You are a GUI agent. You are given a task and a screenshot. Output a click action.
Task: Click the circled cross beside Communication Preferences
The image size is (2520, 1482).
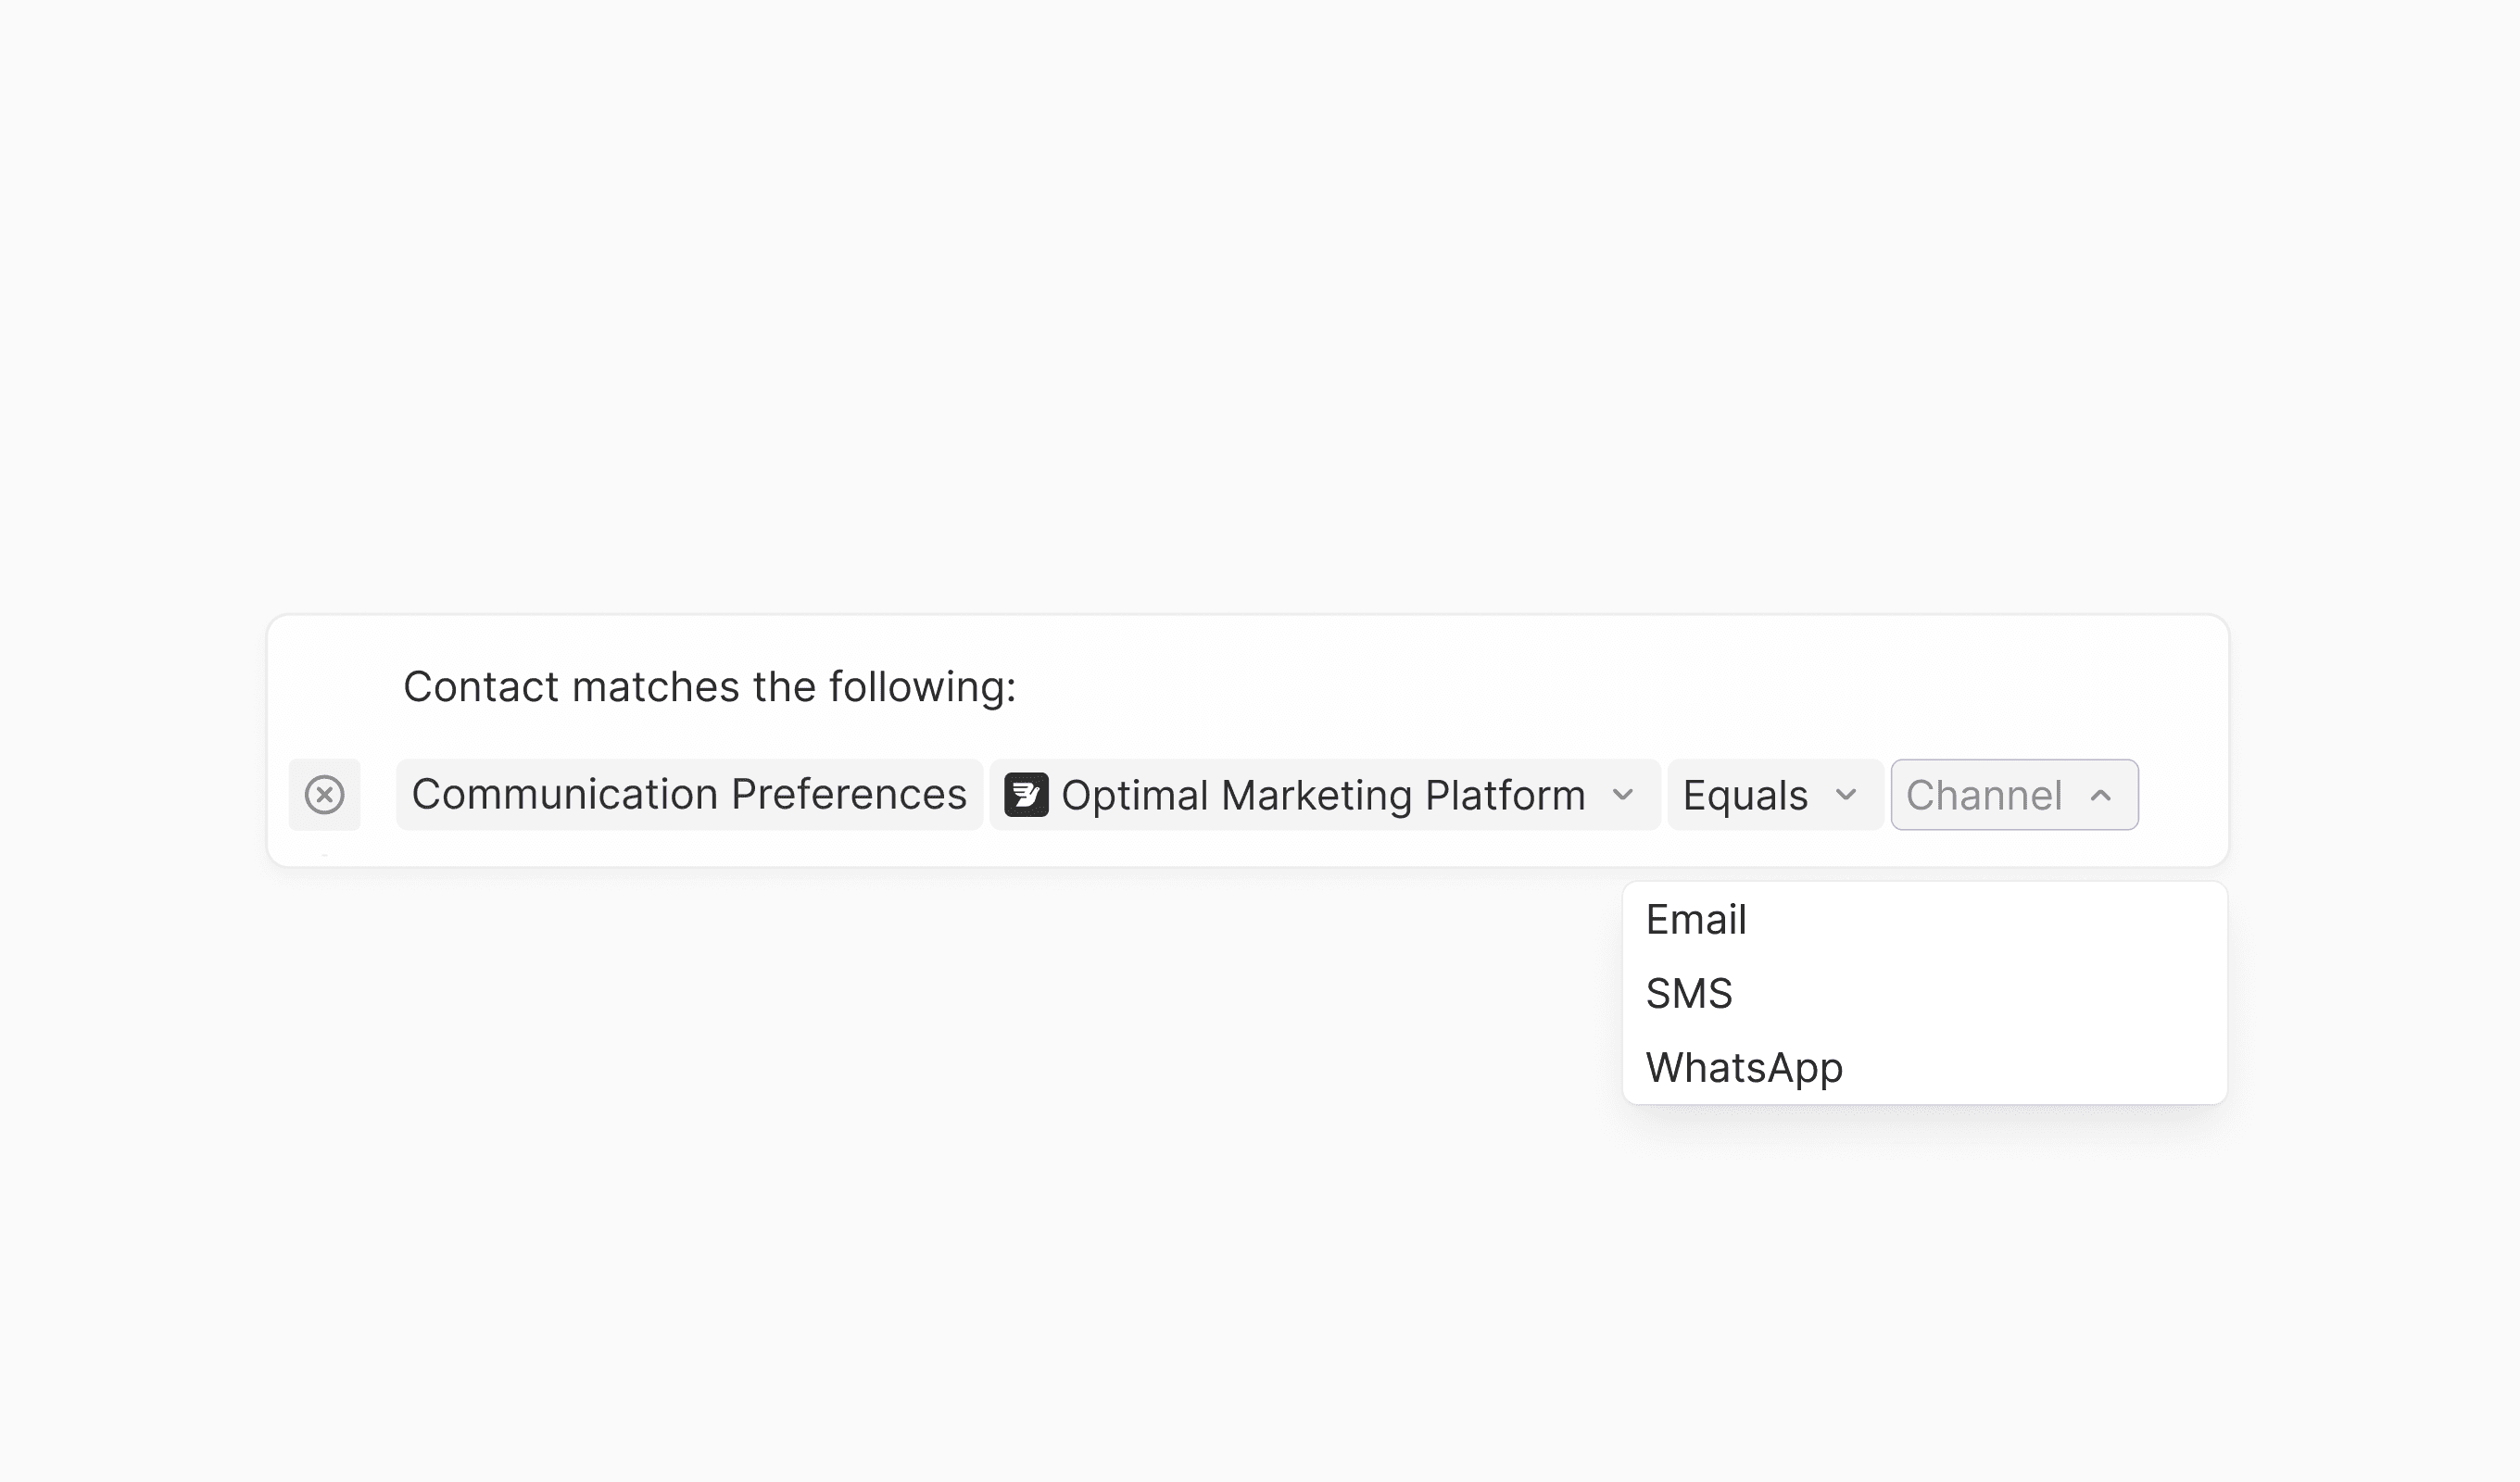(325, 794)
